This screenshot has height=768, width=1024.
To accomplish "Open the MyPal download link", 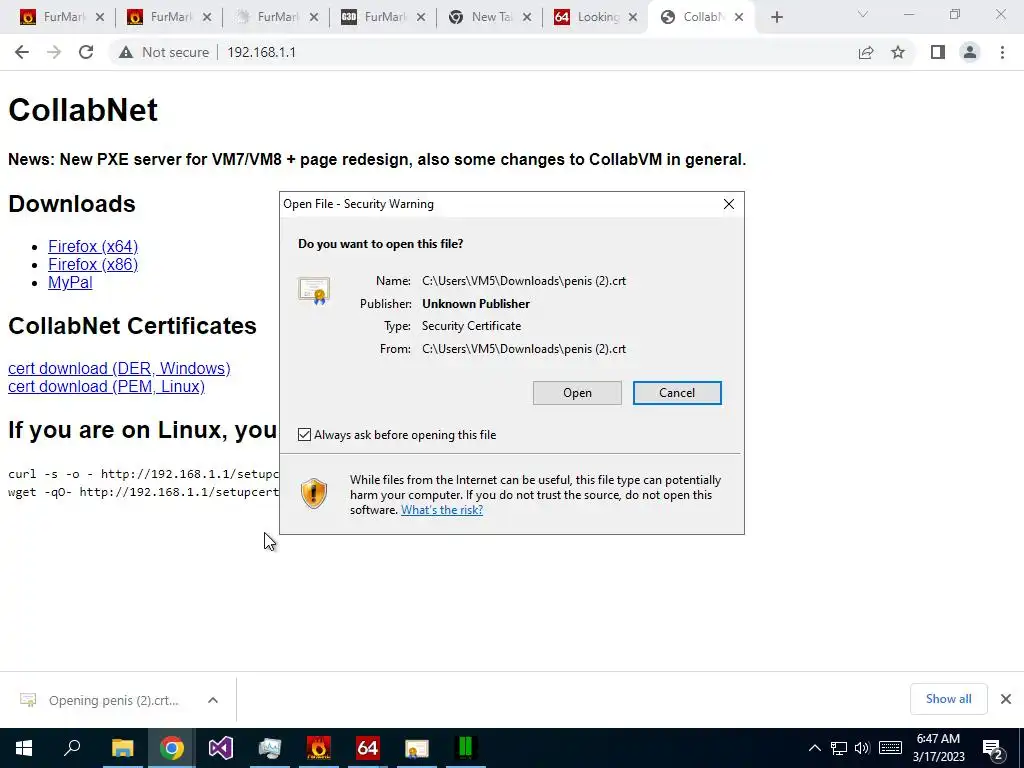I will 70,283.
